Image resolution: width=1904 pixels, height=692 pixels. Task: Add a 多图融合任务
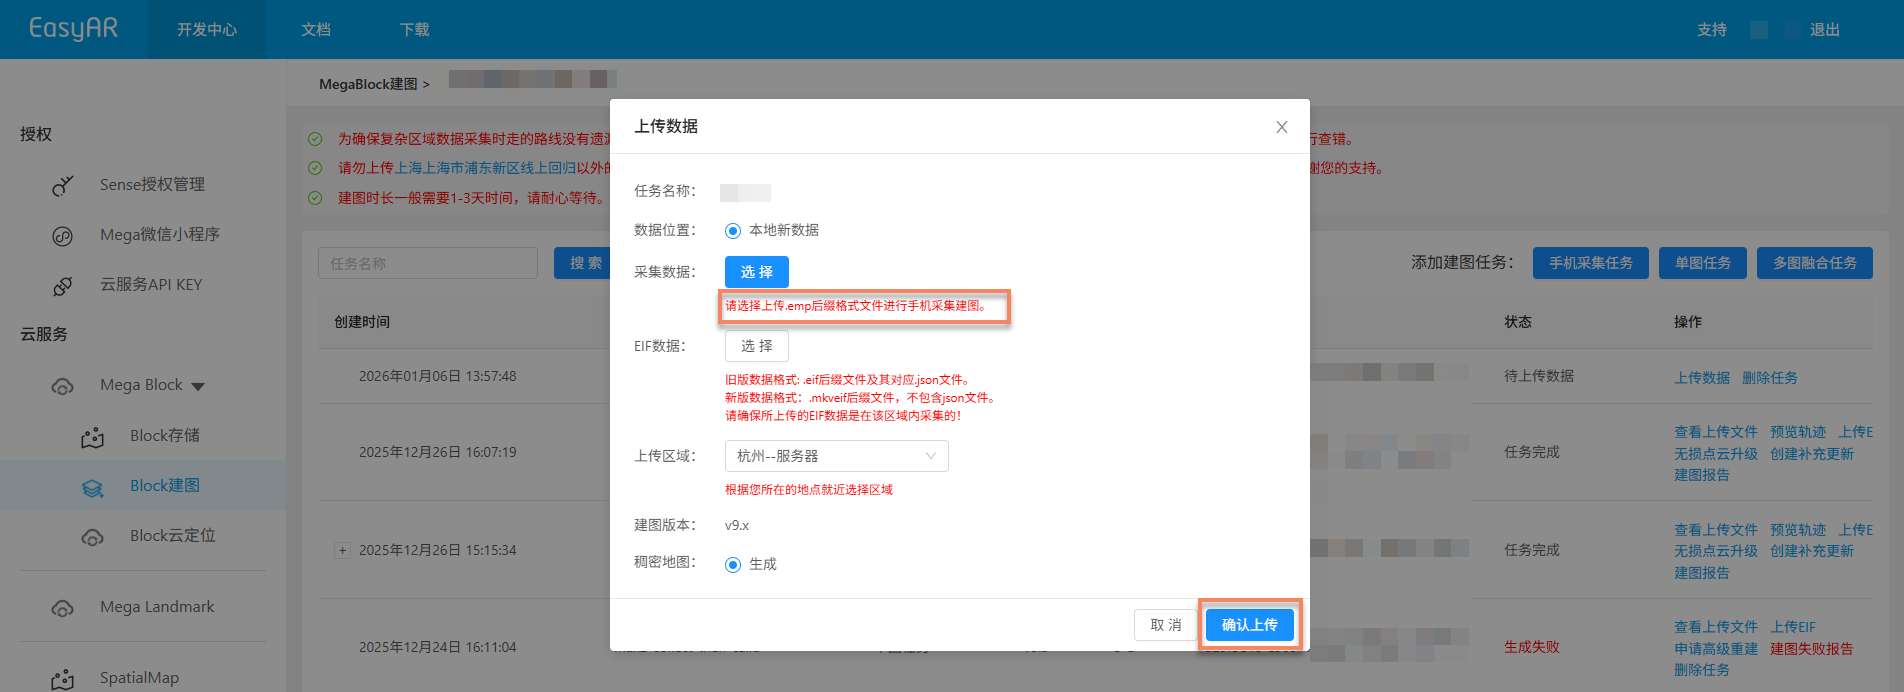(x=1815, y=263)
